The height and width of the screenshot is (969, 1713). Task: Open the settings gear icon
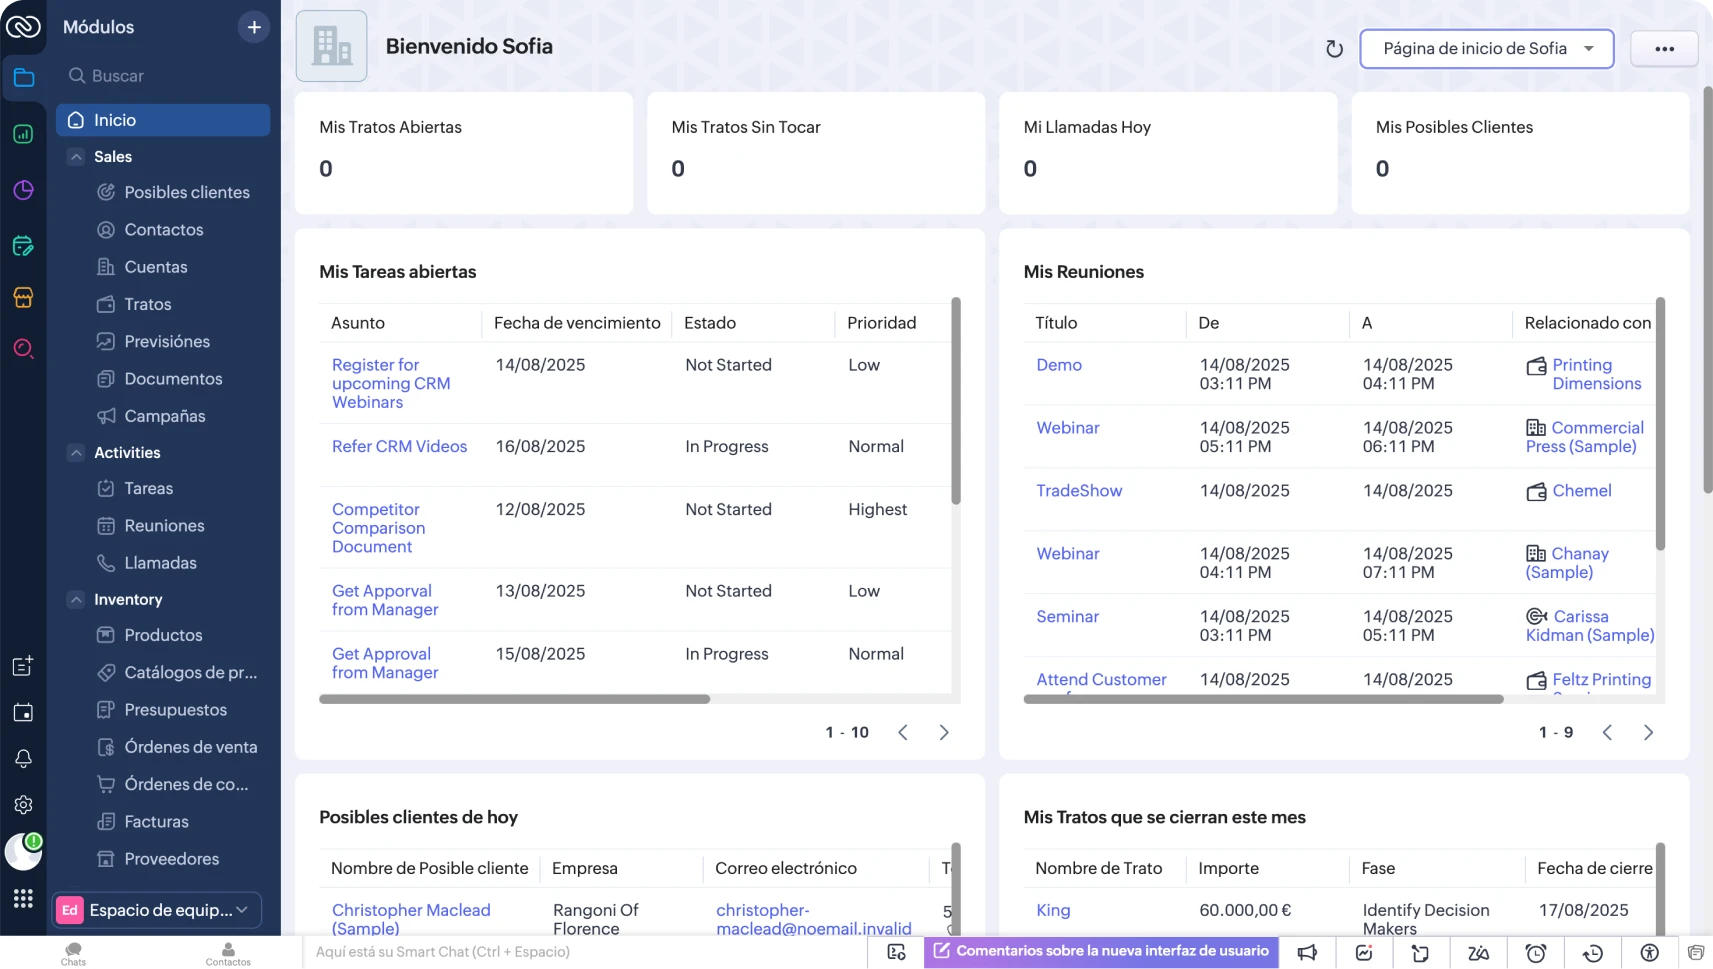point(23,805)
